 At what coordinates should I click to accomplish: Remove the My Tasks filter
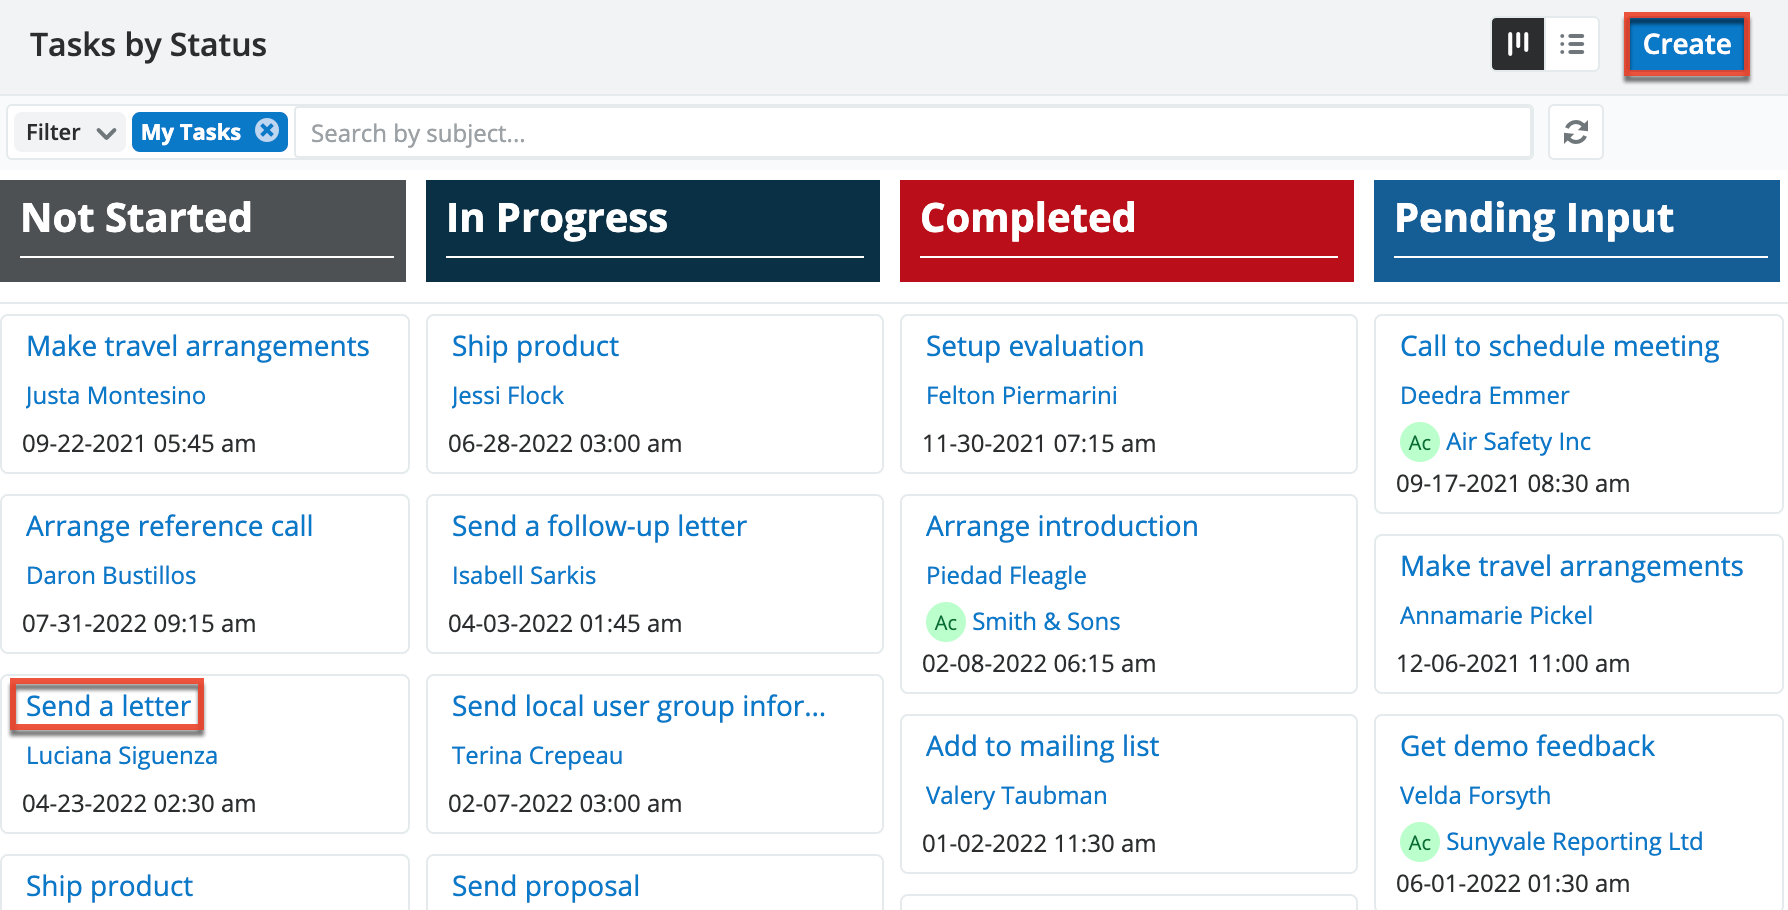point(267,131)
